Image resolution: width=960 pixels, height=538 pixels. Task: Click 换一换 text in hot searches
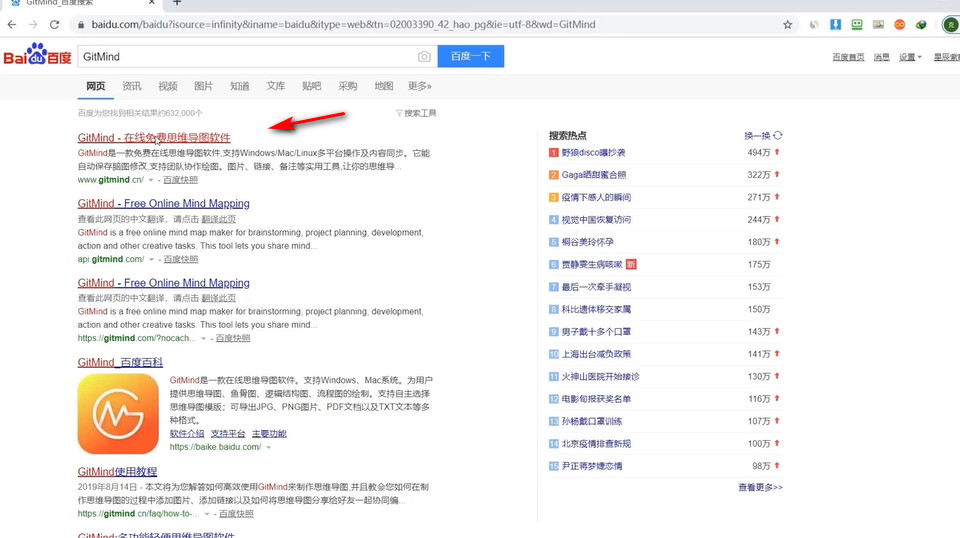pos(757,136)
